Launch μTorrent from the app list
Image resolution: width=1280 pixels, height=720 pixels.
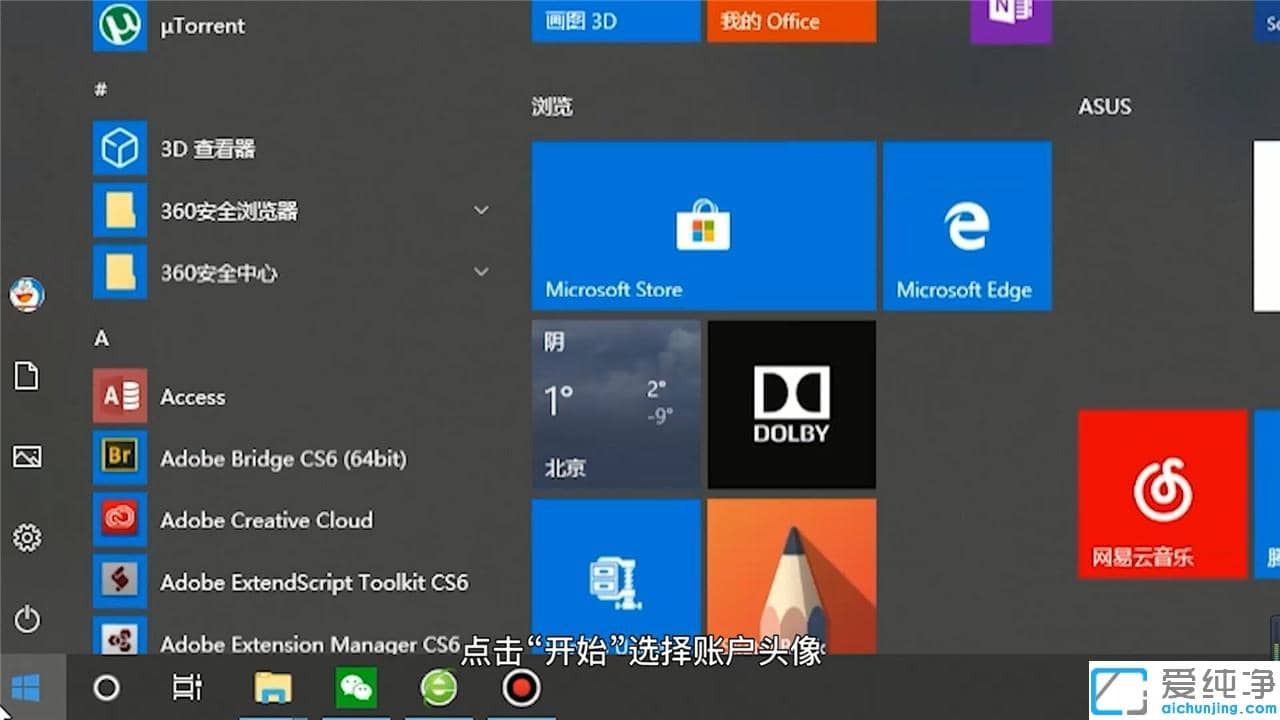[x=200, y=25]
